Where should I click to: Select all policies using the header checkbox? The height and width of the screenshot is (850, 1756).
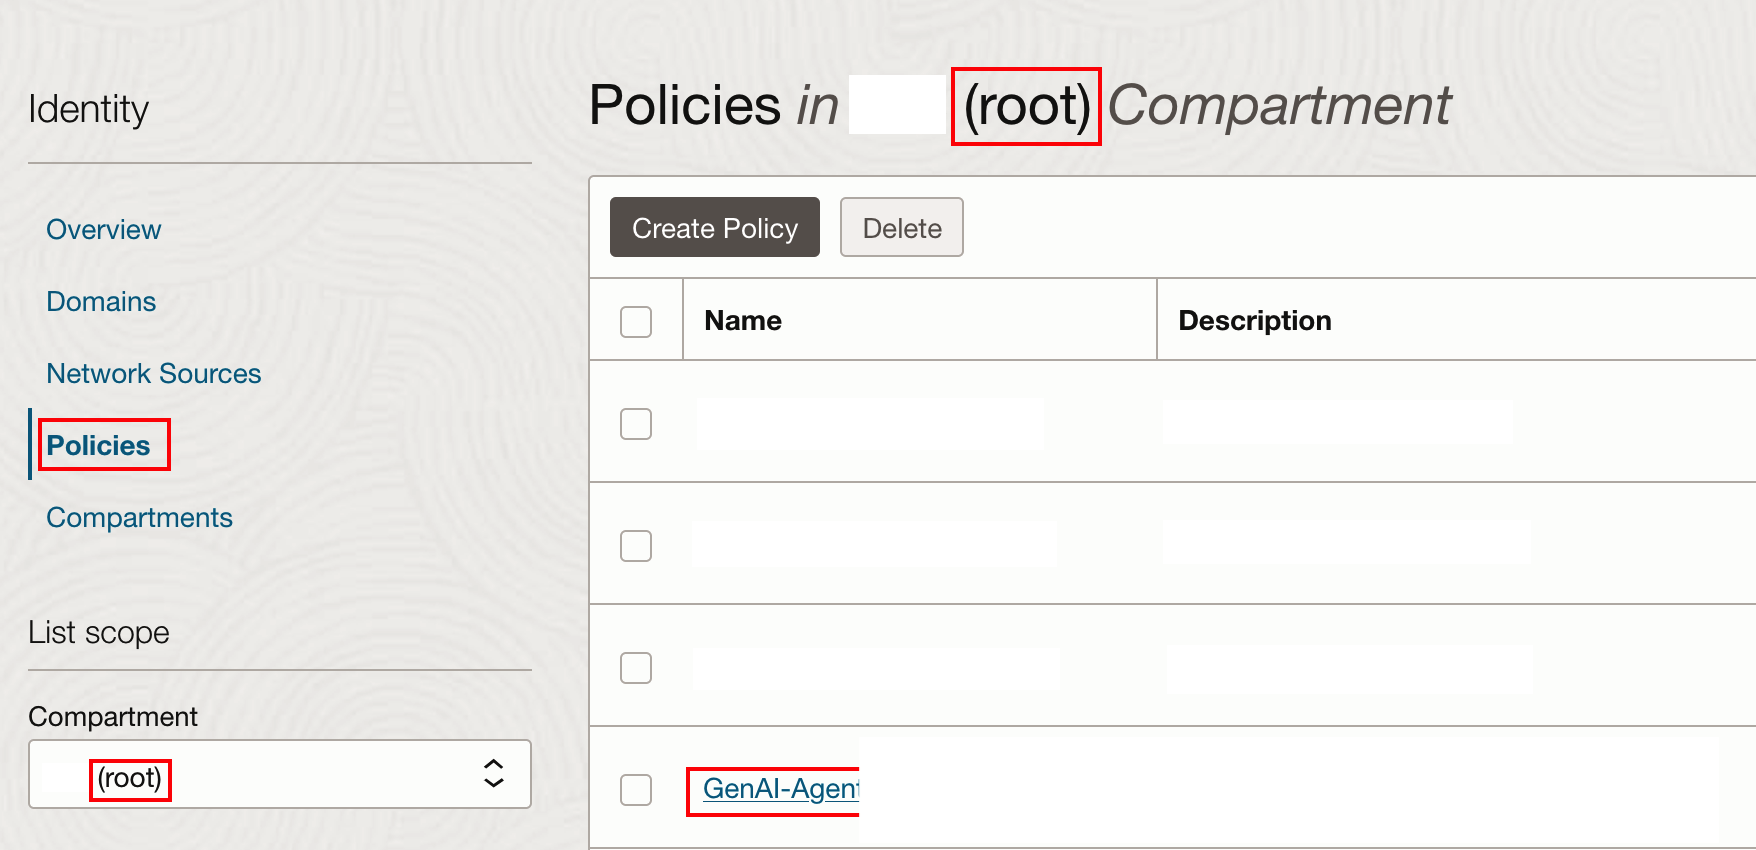point(636,320)
